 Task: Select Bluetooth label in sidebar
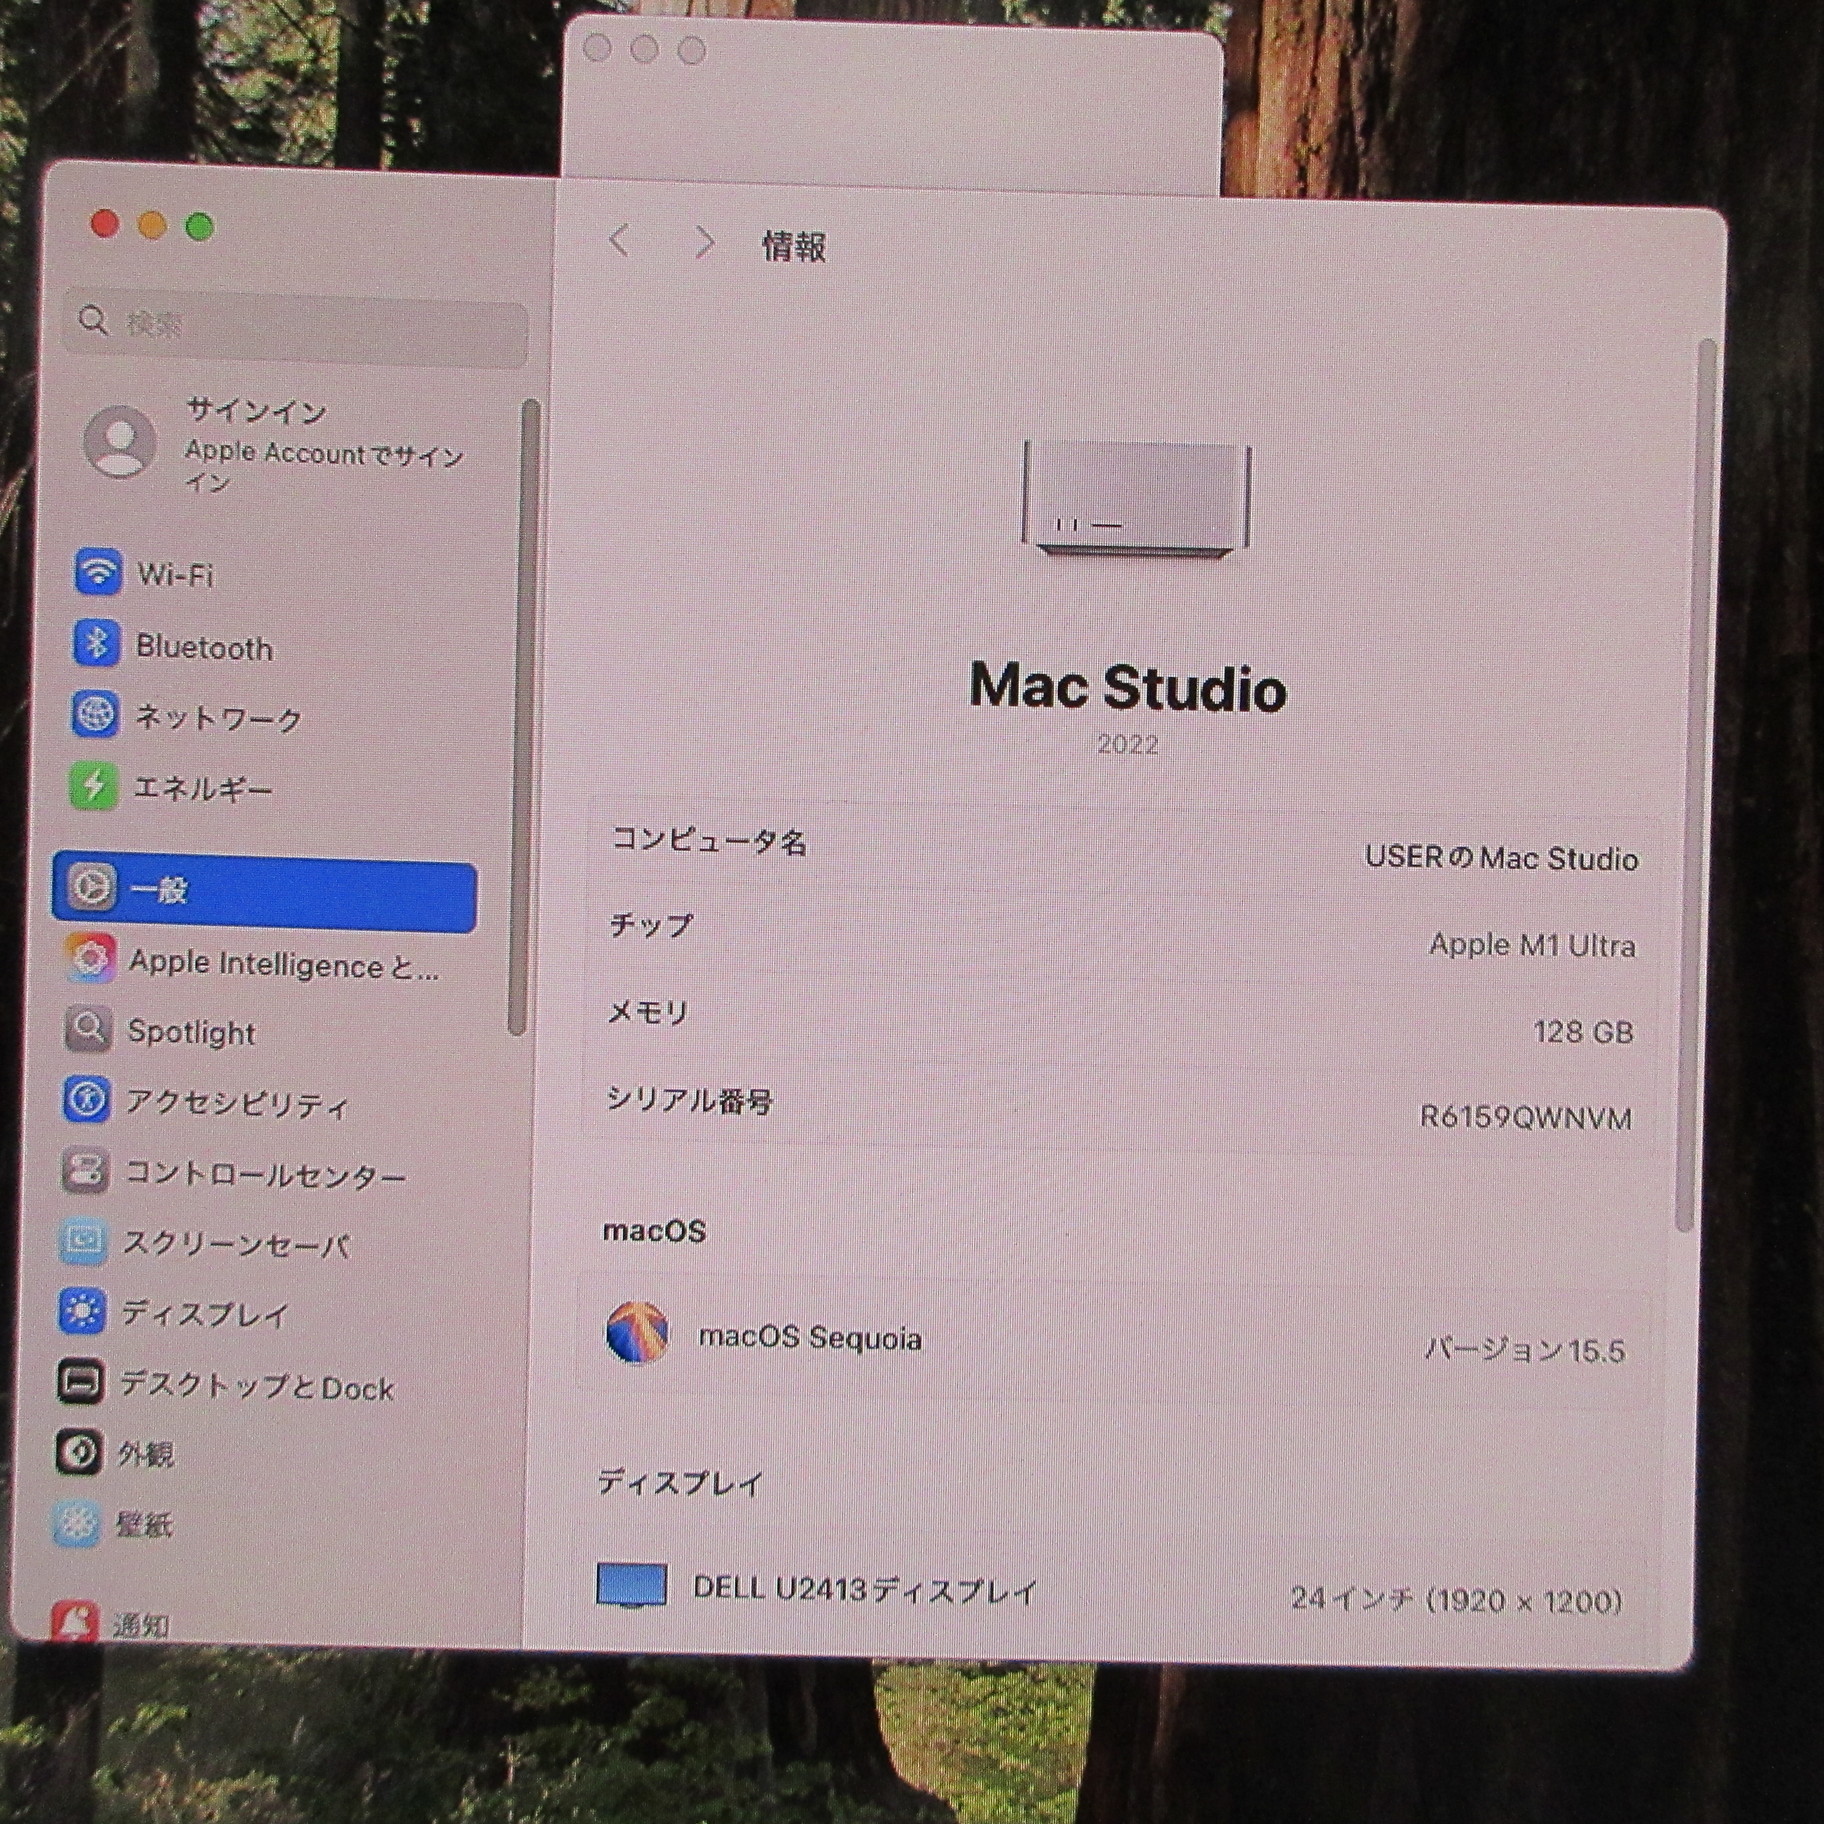click(x=204, y=647)
